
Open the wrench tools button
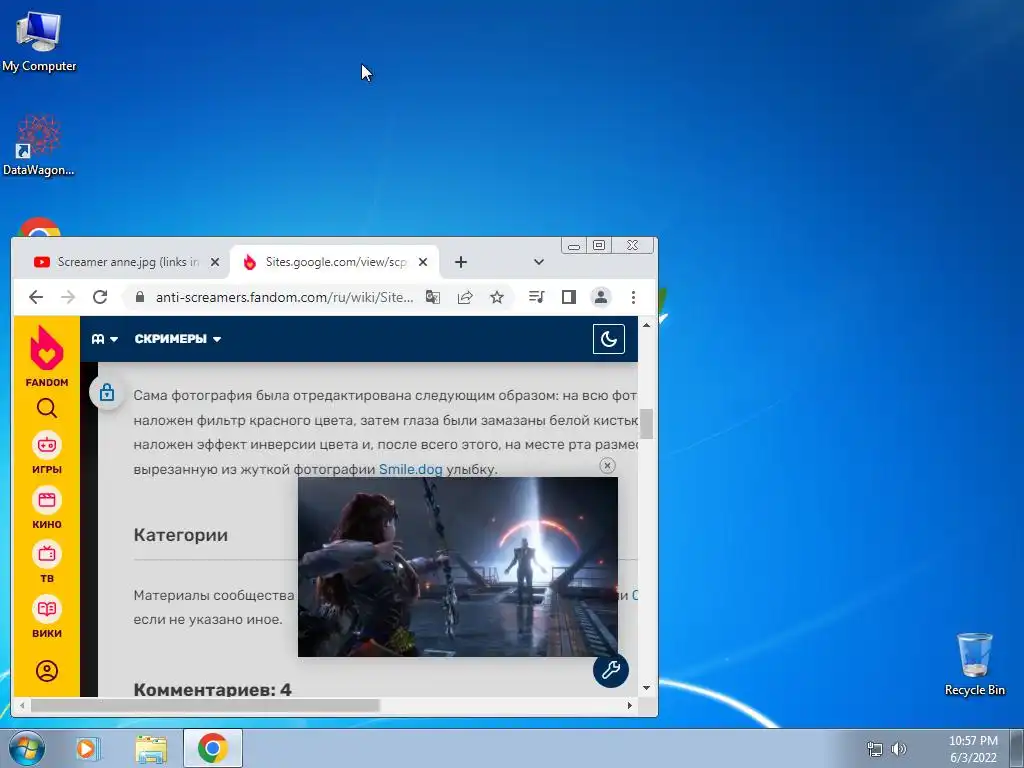(x=611, y=670)
